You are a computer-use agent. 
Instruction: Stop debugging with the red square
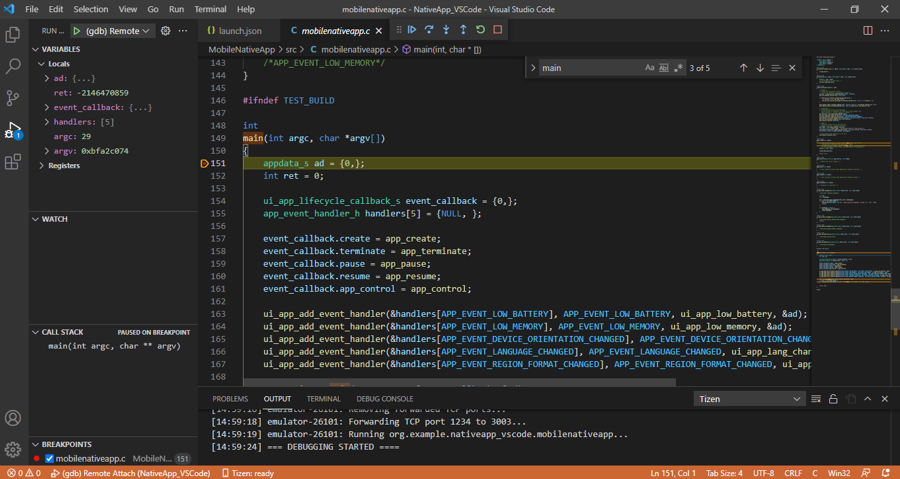497,30
